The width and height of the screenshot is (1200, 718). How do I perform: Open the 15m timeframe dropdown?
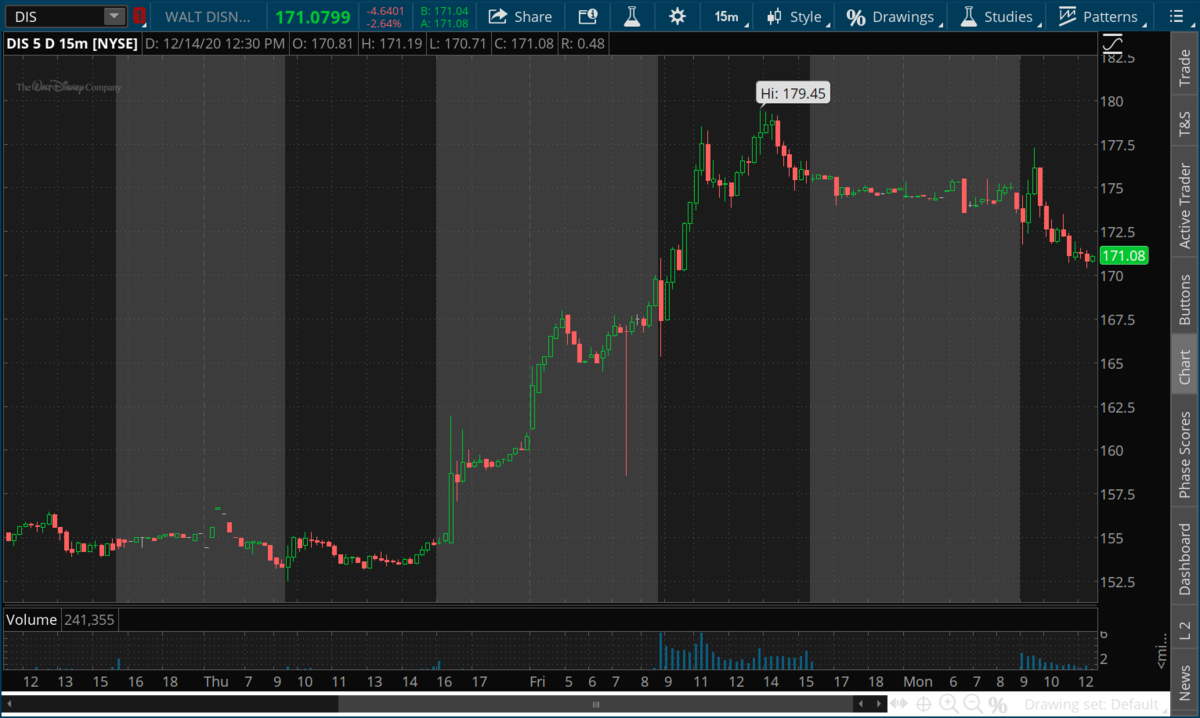[727, 16]
